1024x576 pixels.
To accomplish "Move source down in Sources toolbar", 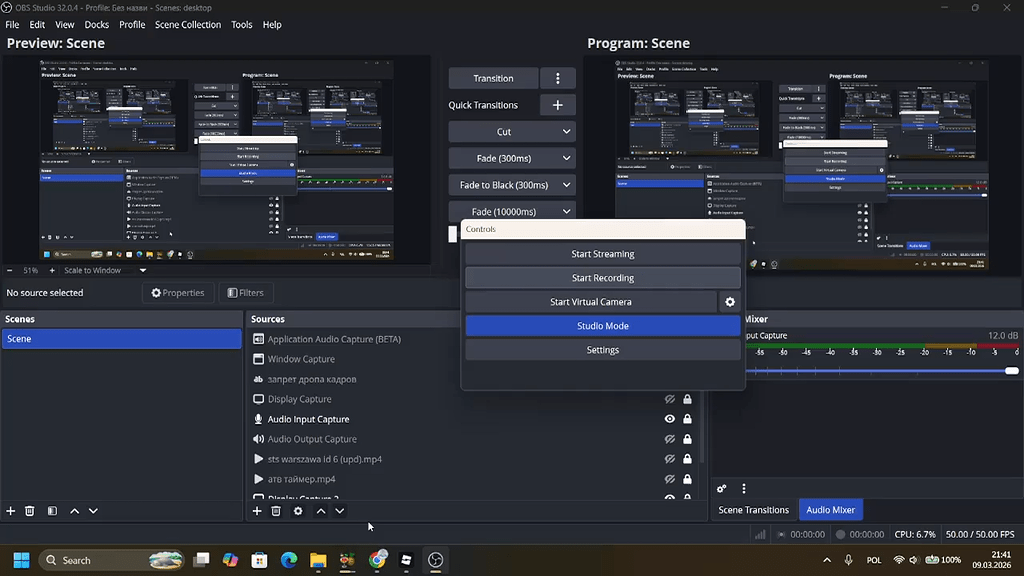I will tap(340, 511).
